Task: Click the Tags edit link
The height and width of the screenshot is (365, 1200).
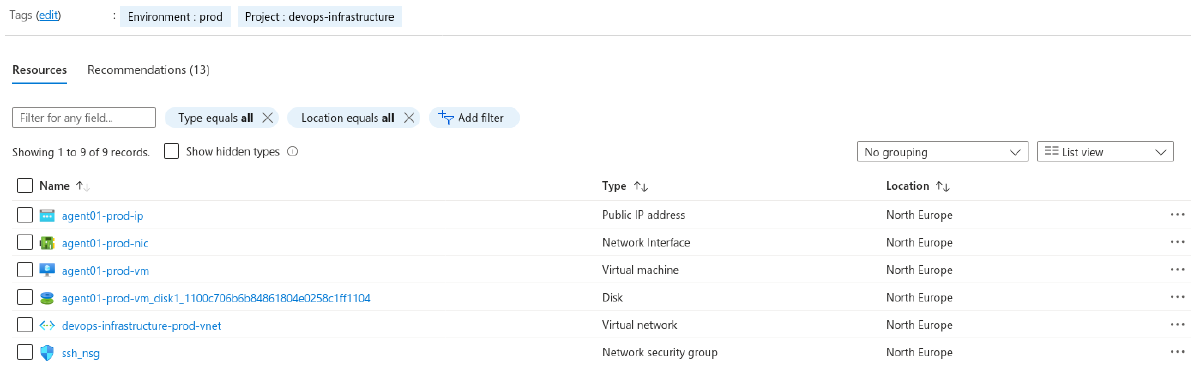Action: [x=49, y=16]
